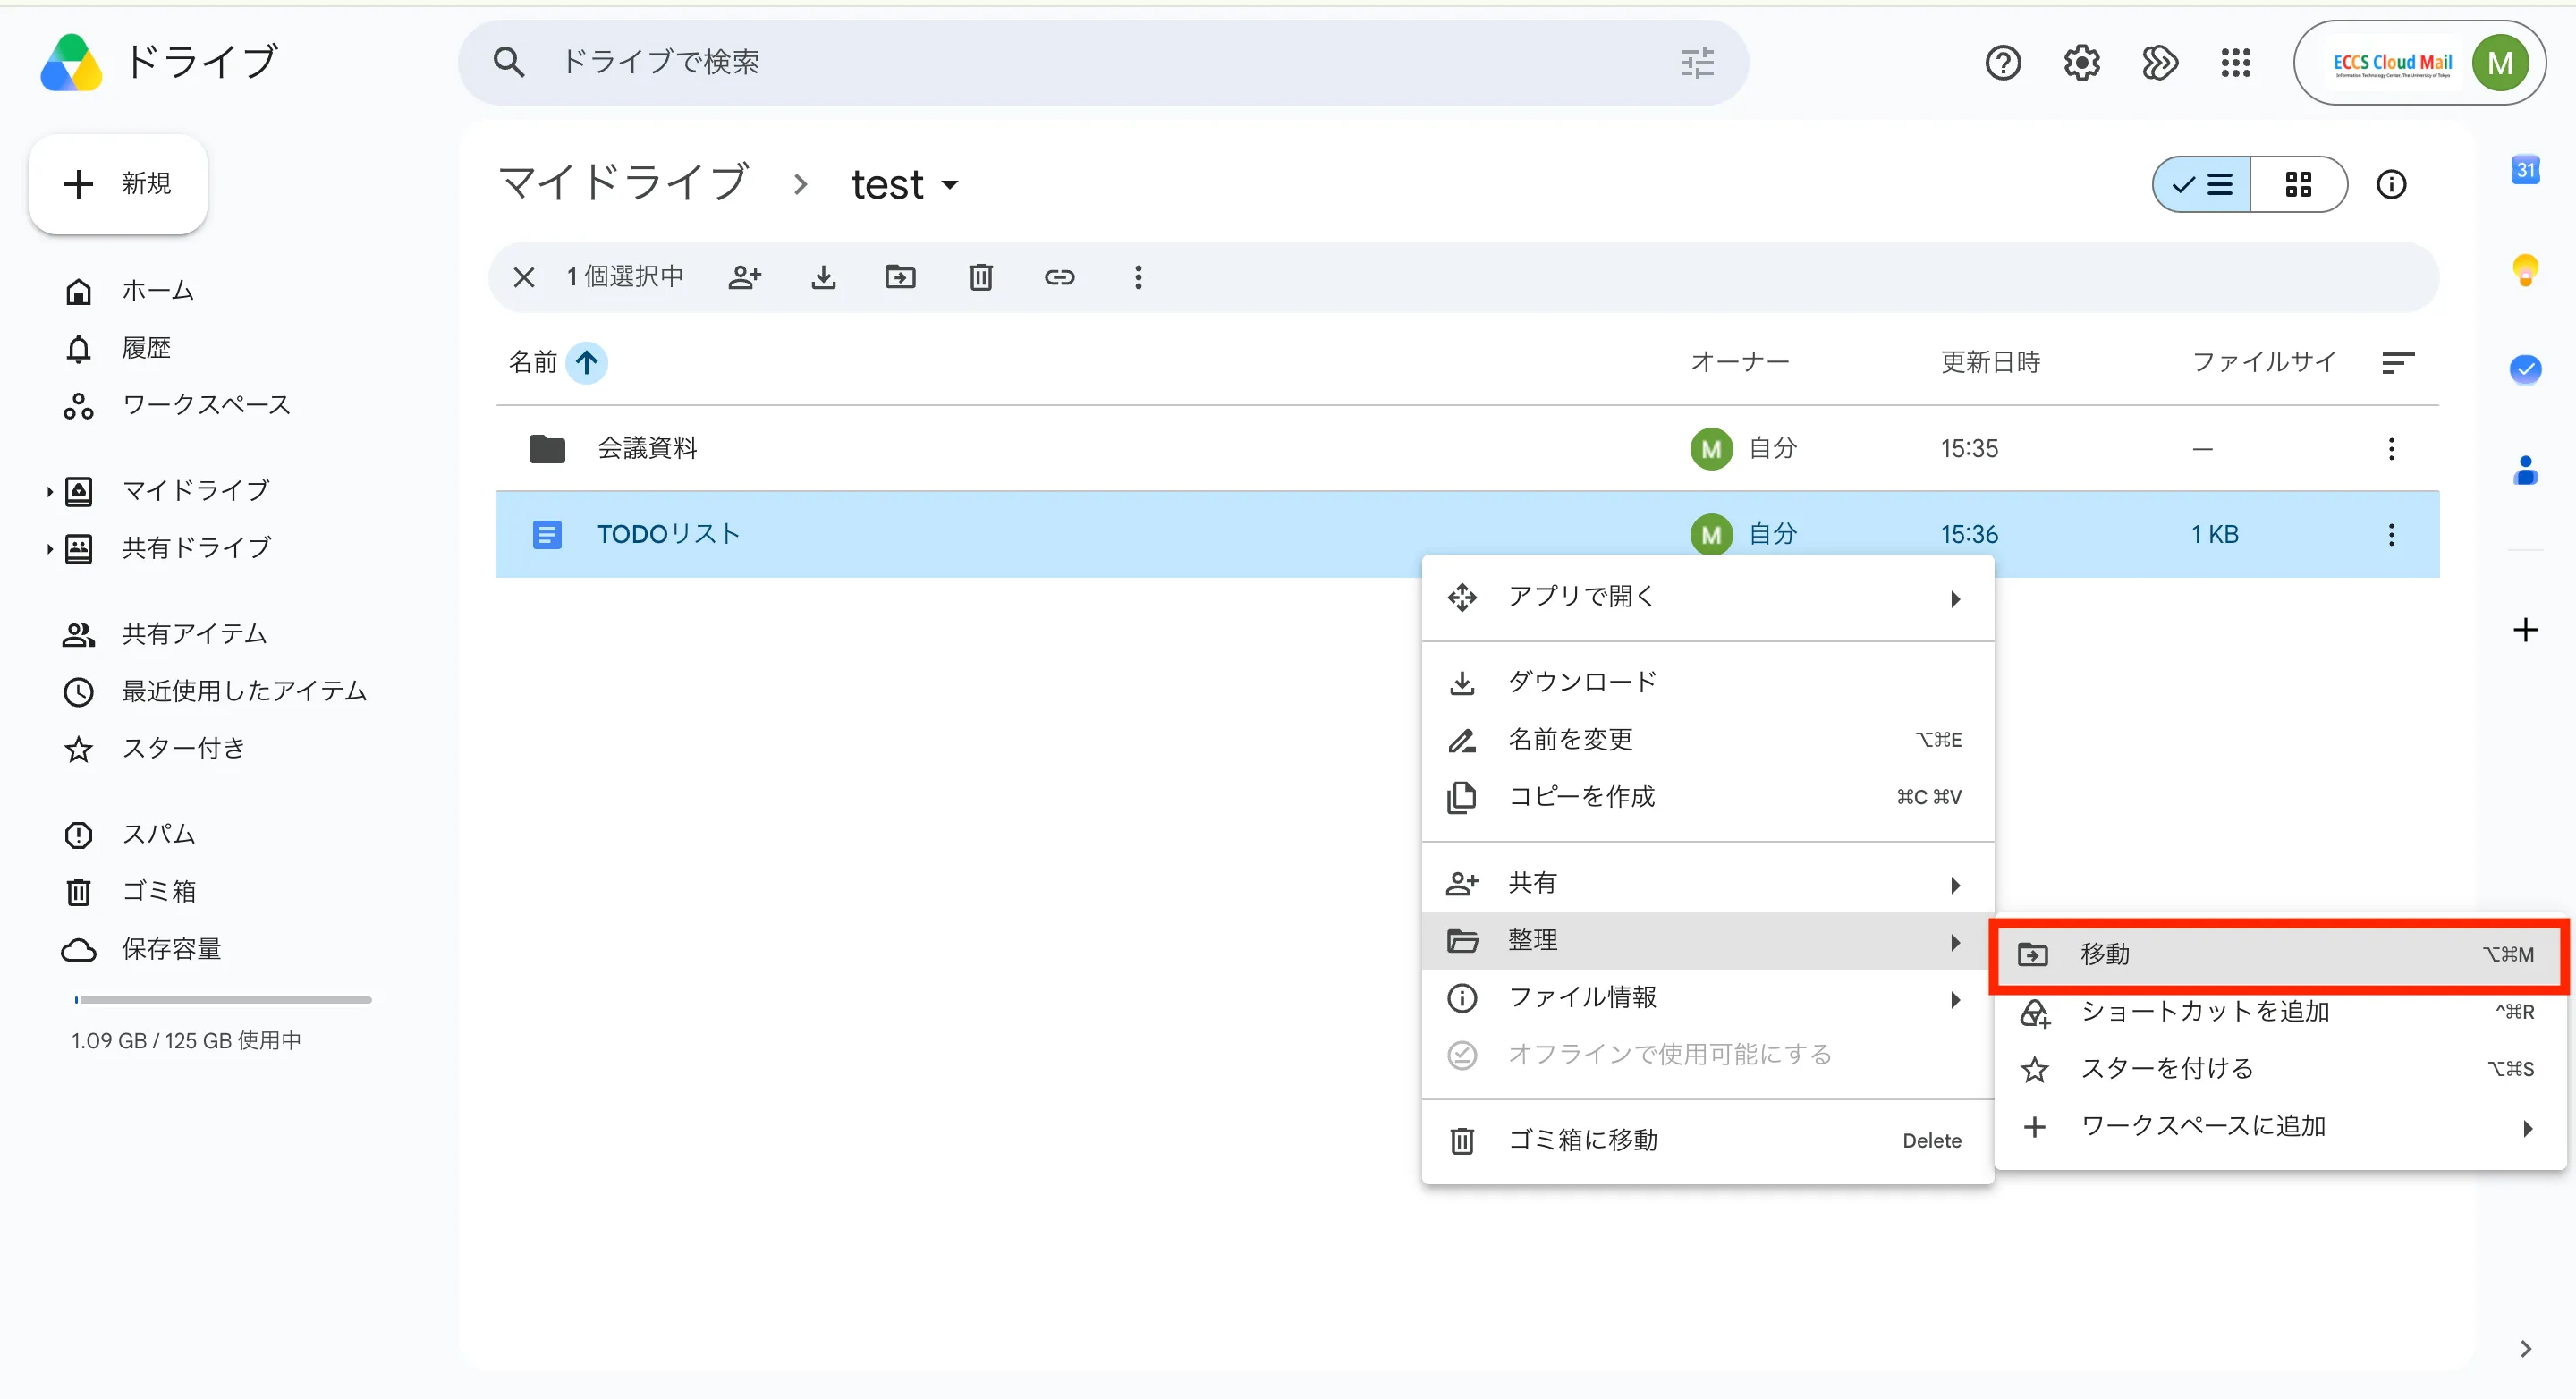Click the TODOリスト file name
Image resolution: width=2576 pixels, height=1399 pixels.
pos(668,535)
